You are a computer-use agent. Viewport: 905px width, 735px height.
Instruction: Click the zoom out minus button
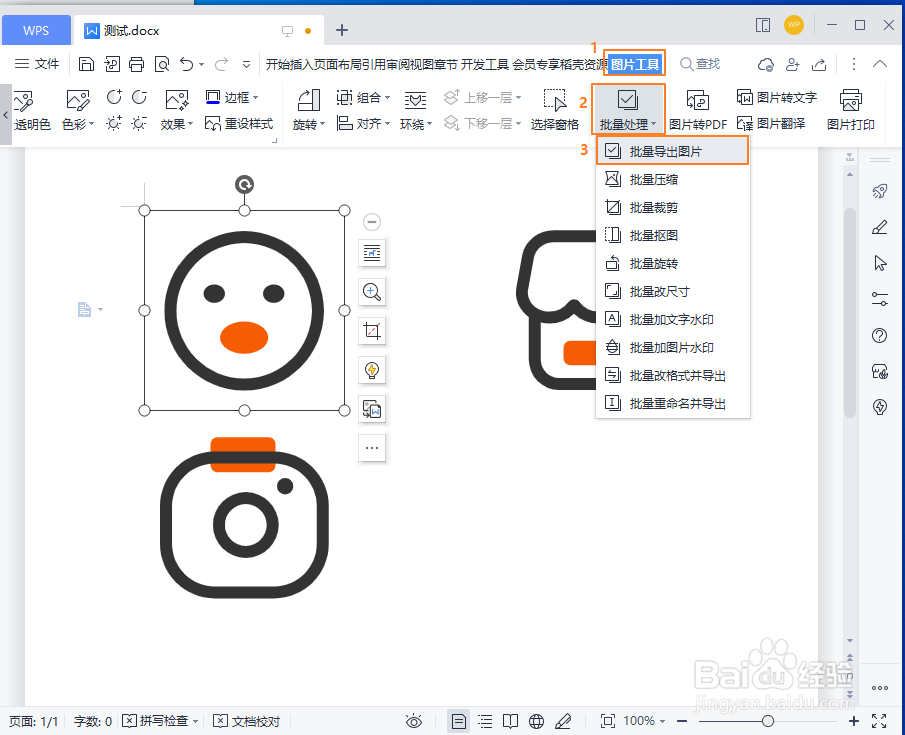(x=682, y=721)
